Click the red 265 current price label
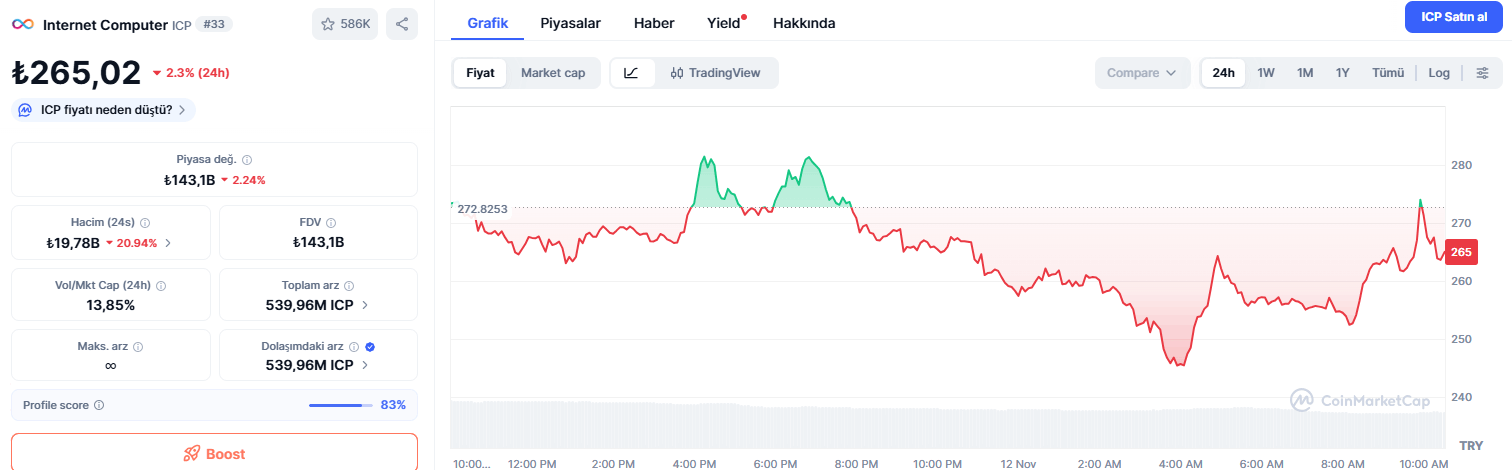 (x=1461, y=252)
